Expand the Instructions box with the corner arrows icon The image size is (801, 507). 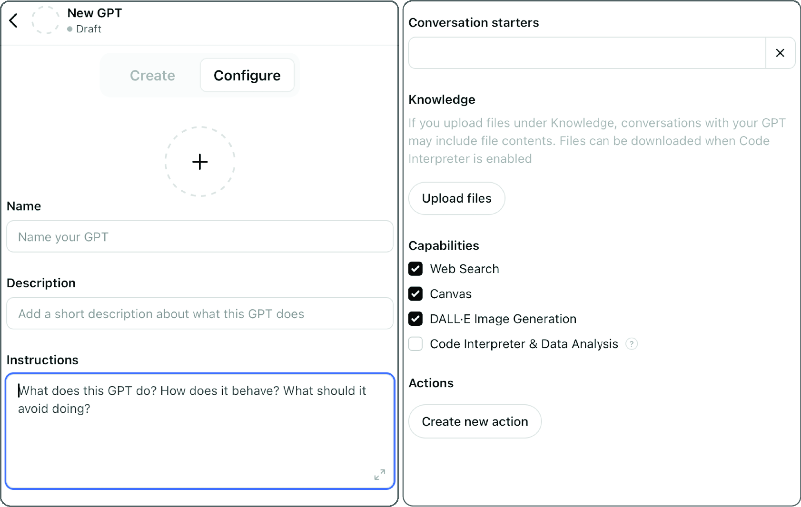[380, 475]
